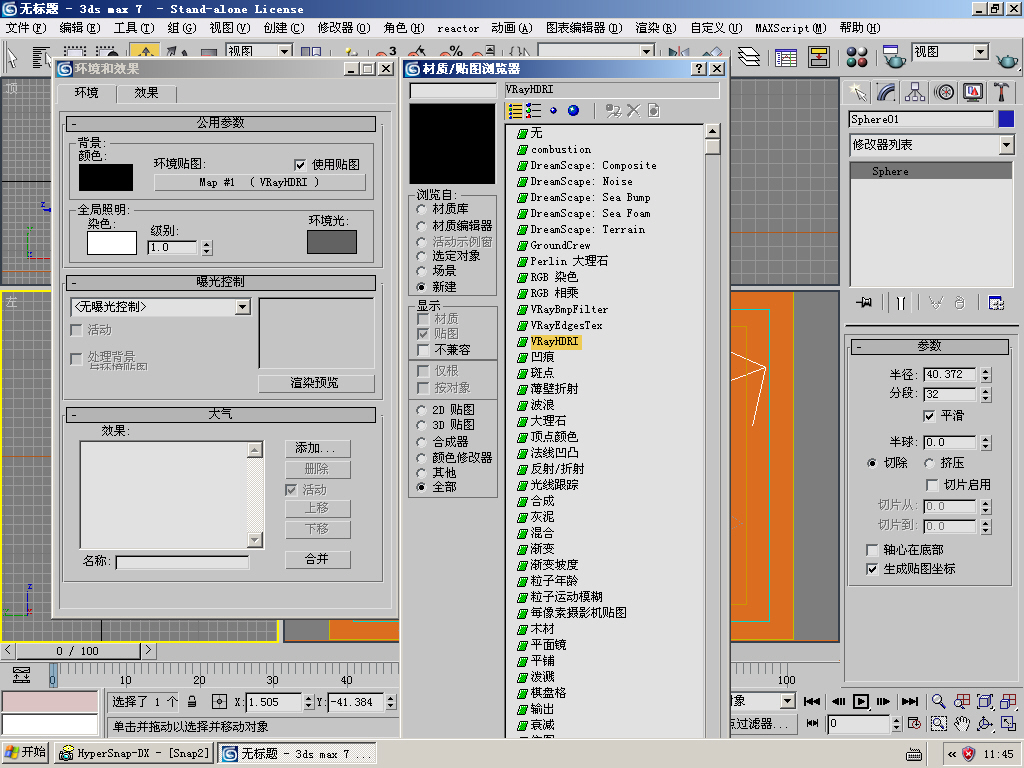Image resolution: width=1024 pixels, height=768 pixels.
Task: Open the Layer Manager icon in main toolbar
Action: [749, 57]
